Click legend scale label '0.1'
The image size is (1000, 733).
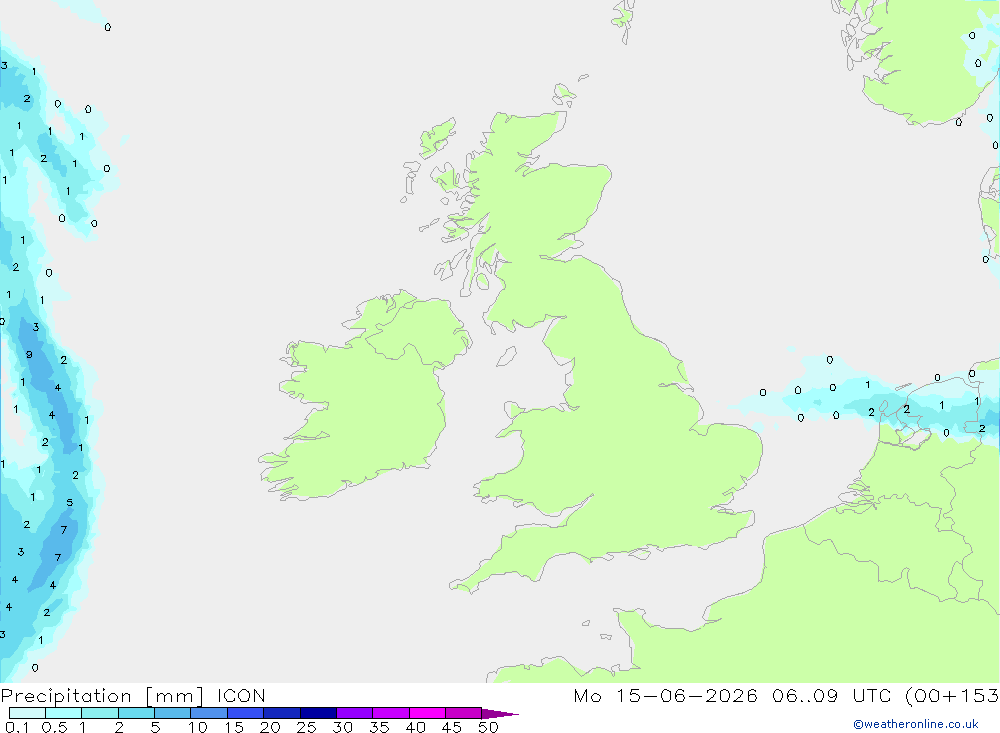tap(17, 727)
